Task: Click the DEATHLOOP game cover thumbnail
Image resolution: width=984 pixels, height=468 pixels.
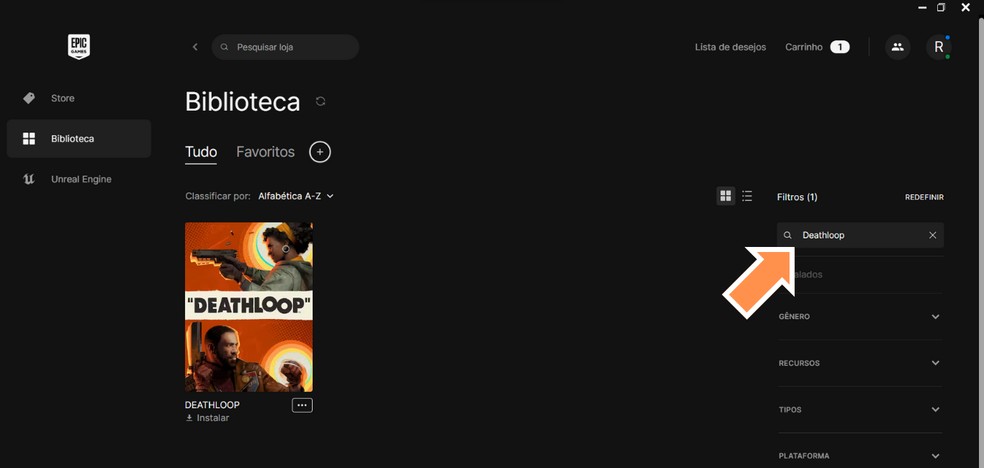Action: coord(249,307)
